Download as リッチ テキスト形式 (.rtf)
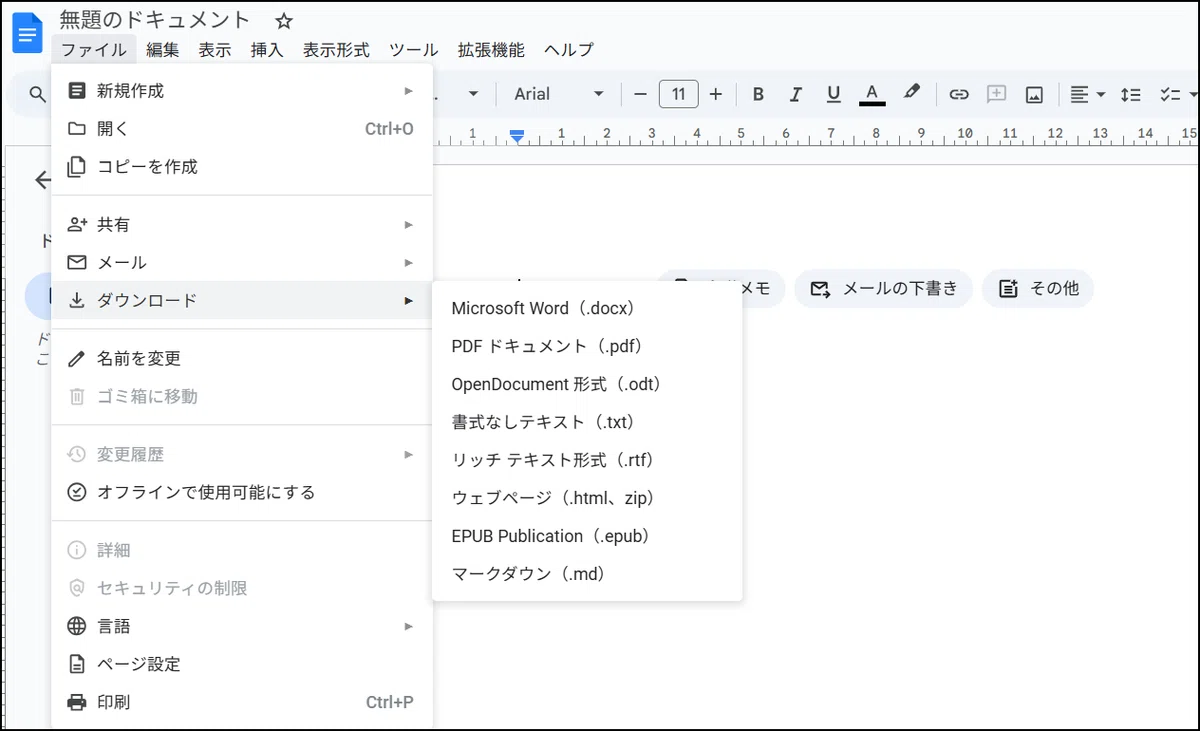Viewport: 1200px width, 731px height. click(587, 461)
